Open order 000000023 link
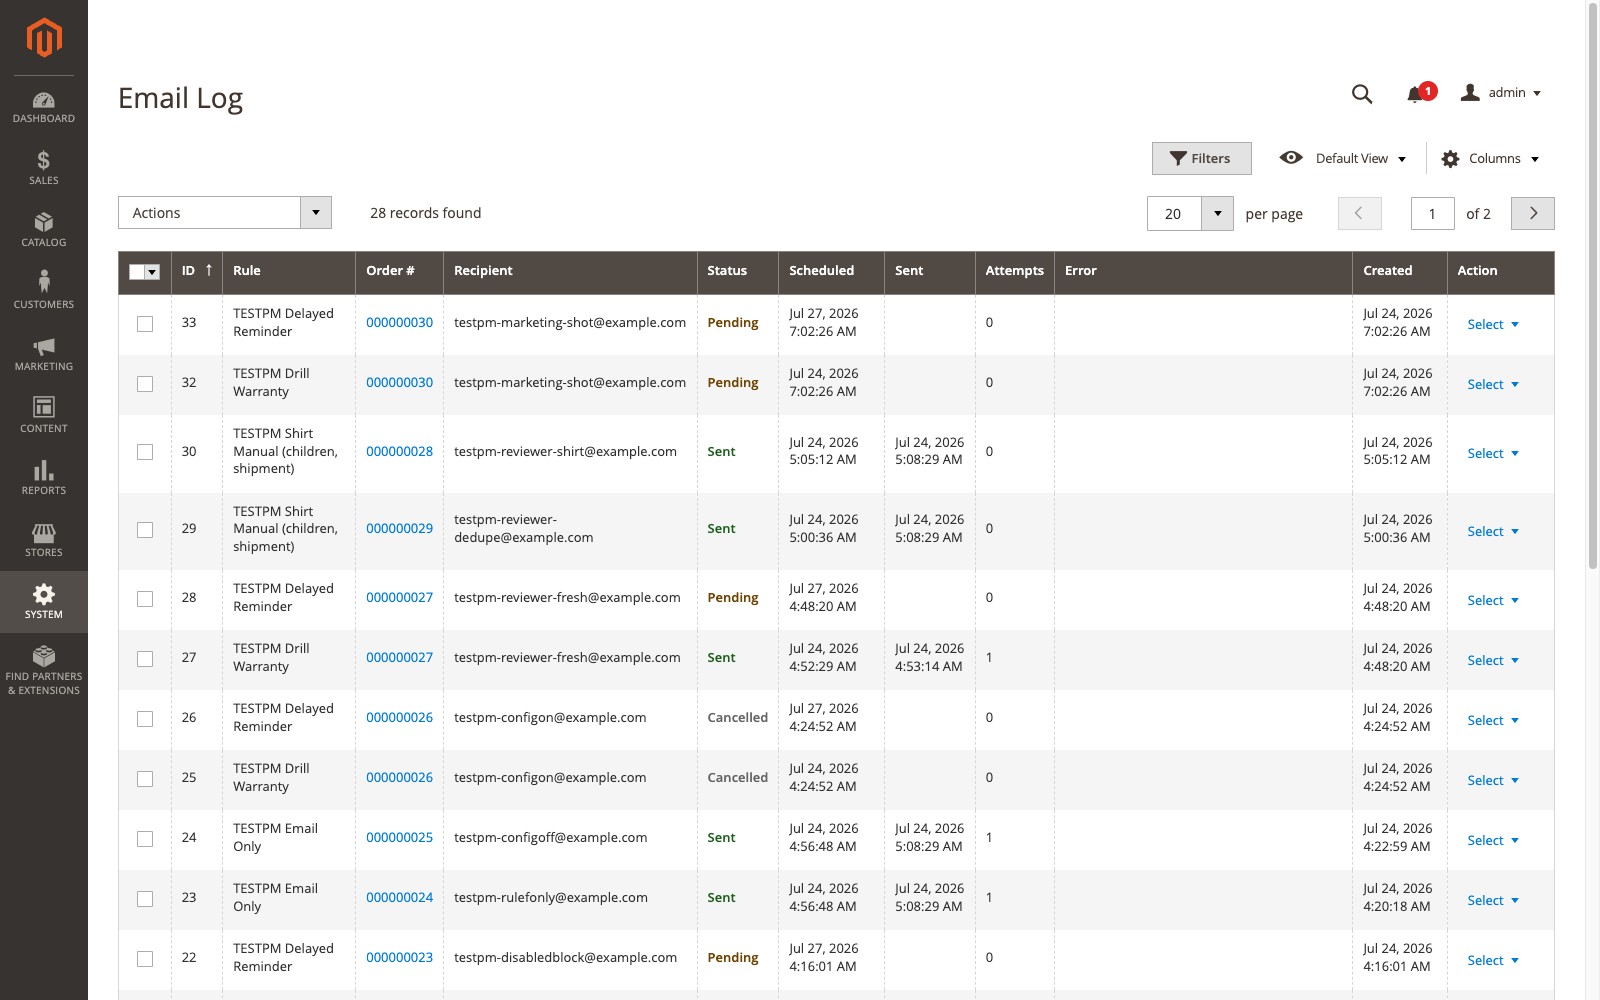 pyautogui.click(x=399, y=957)
